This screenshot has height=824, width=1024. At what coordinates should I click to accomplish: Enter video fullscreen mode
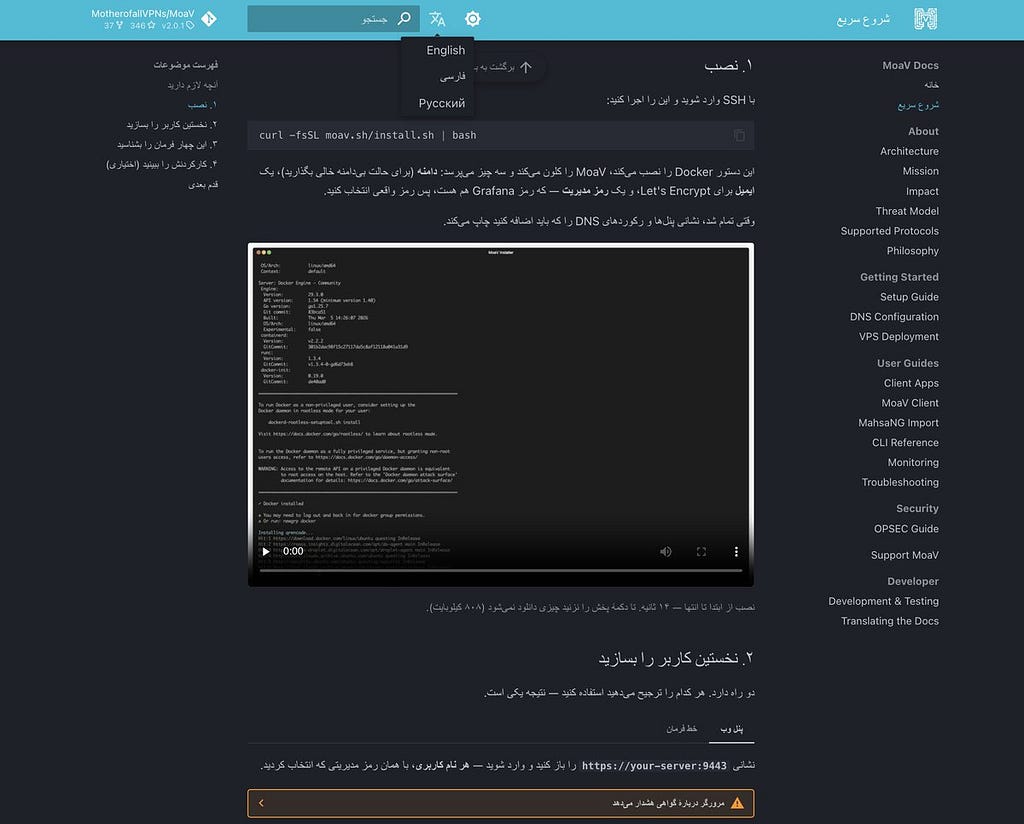point(701,552)
